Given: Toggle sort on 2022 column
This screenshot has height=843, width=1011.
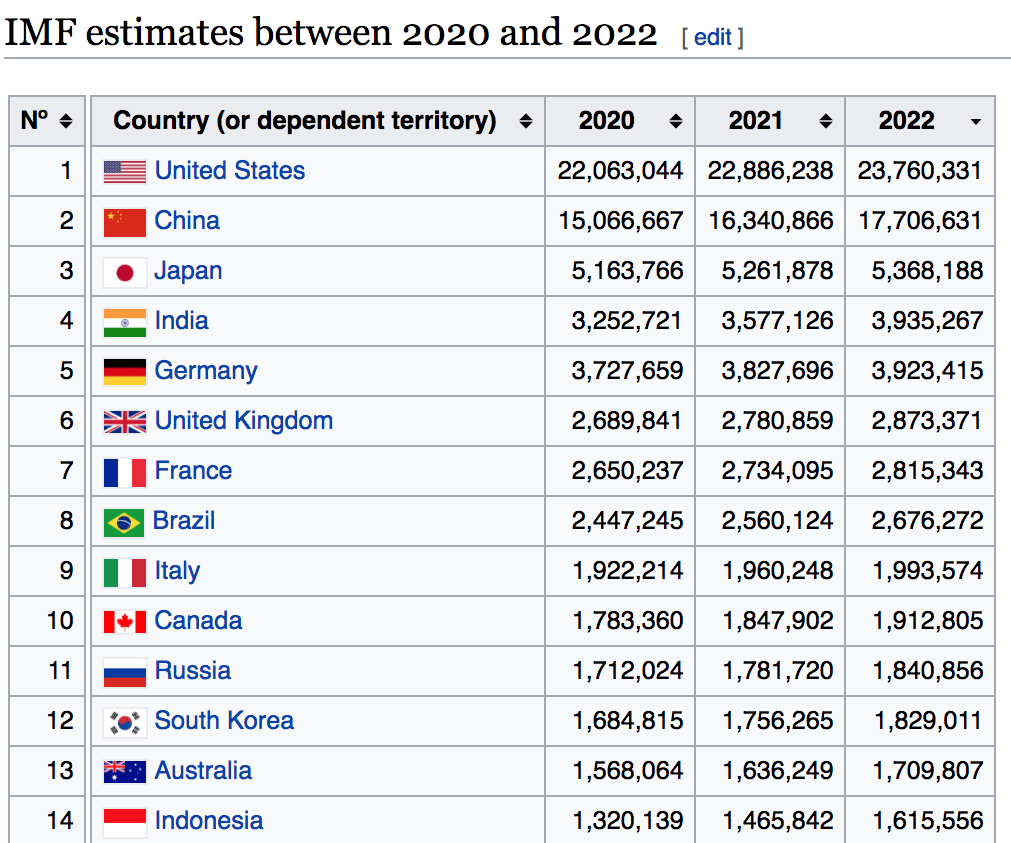Looking at the screenshot, I should click(975, 122).
